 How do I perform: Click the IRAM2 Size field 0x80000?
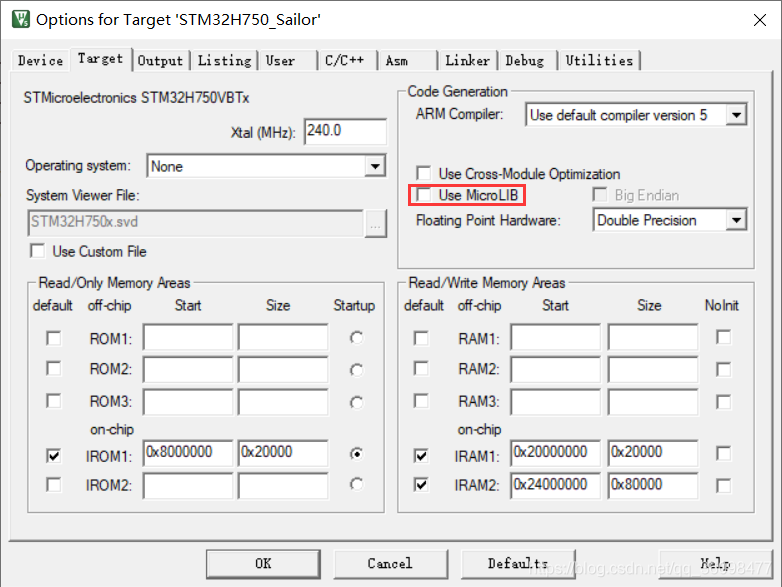click(x=652, y=485)
